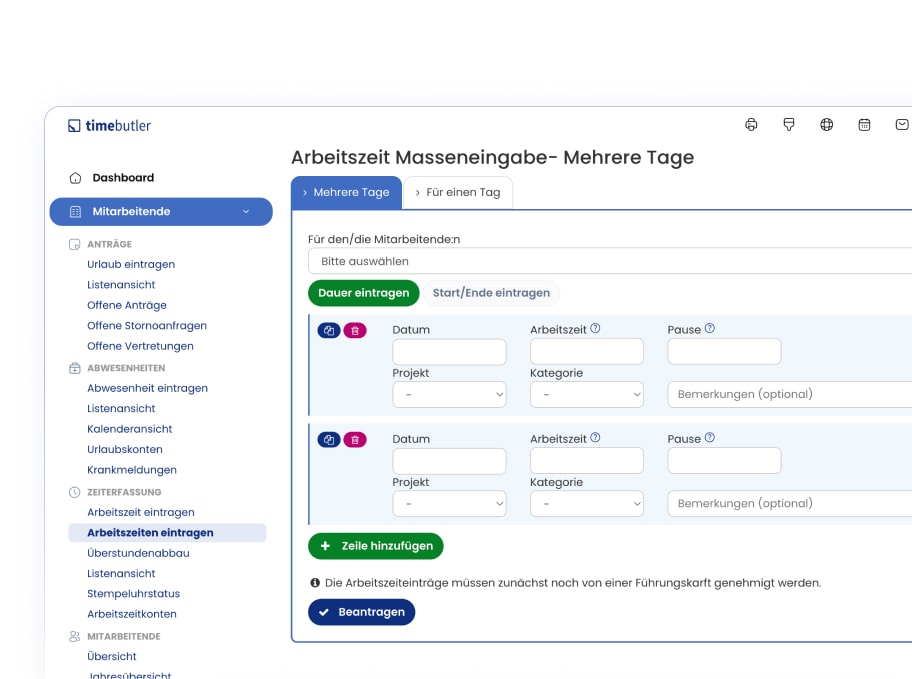Open the printer icon in the header
912x679 pixels.
751,125
